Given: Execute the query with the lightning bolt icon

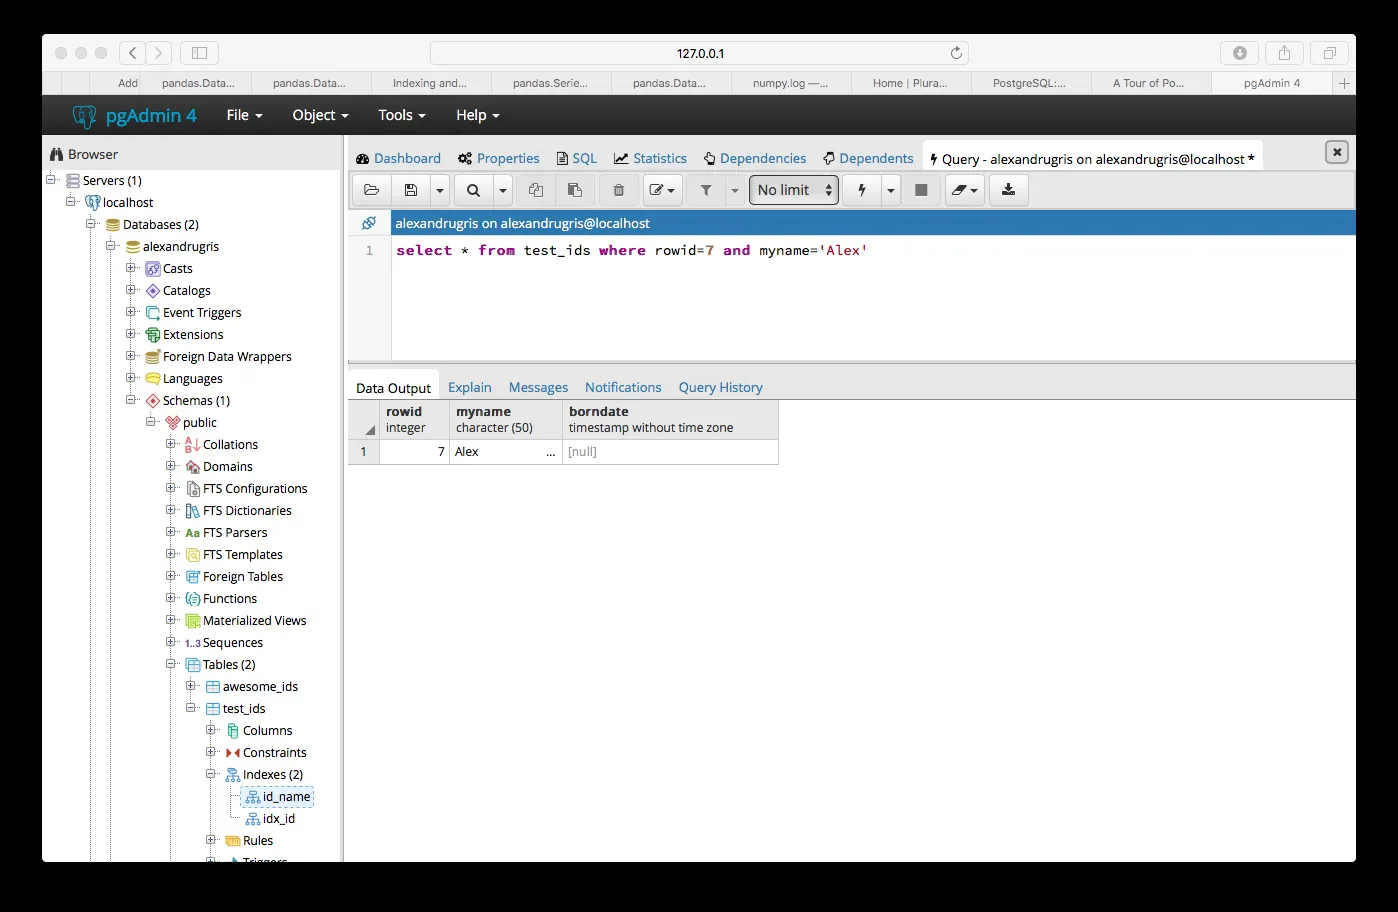Looking at the screenshot, I should [x=862, y=190].
